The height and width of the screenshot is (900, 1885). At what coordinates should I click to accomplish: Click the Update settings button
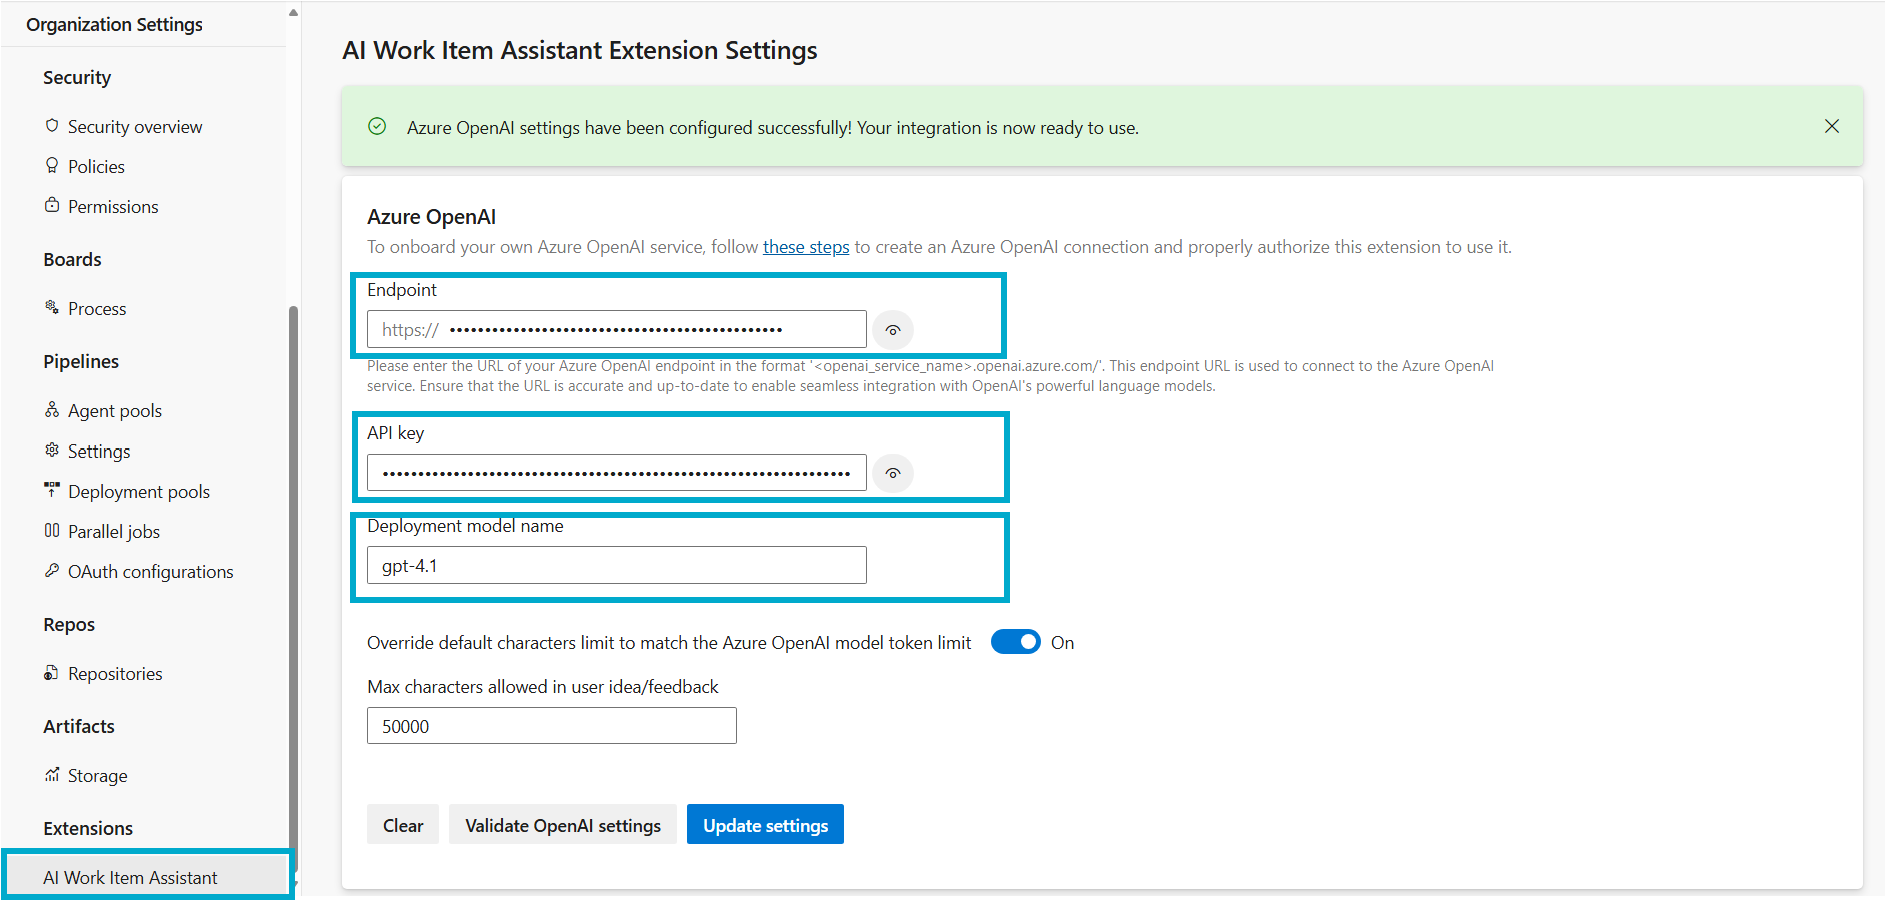pyautogui.click(x=765, y=824)
